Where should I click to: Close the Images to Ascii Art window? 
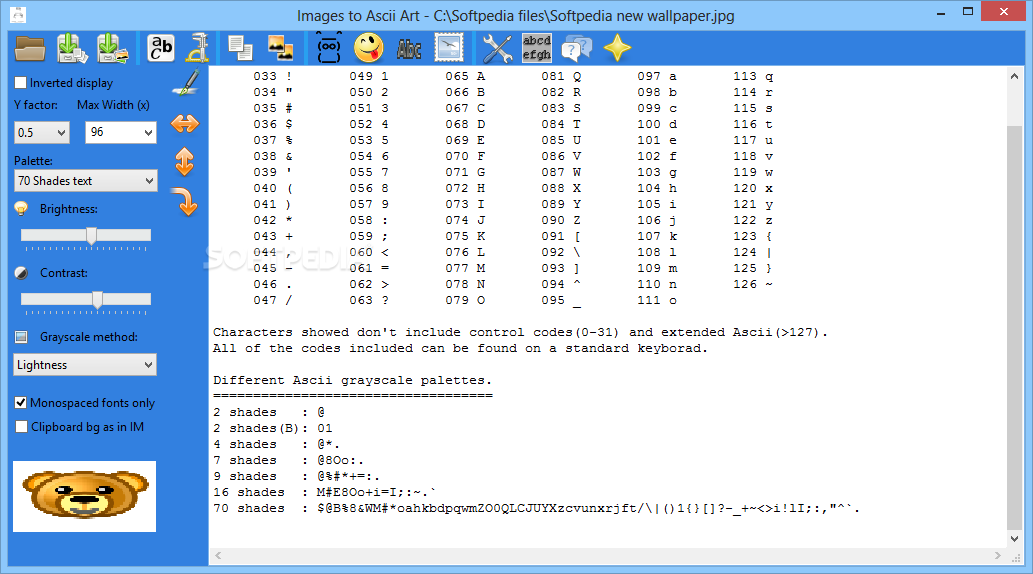[x=1004, y=11]
